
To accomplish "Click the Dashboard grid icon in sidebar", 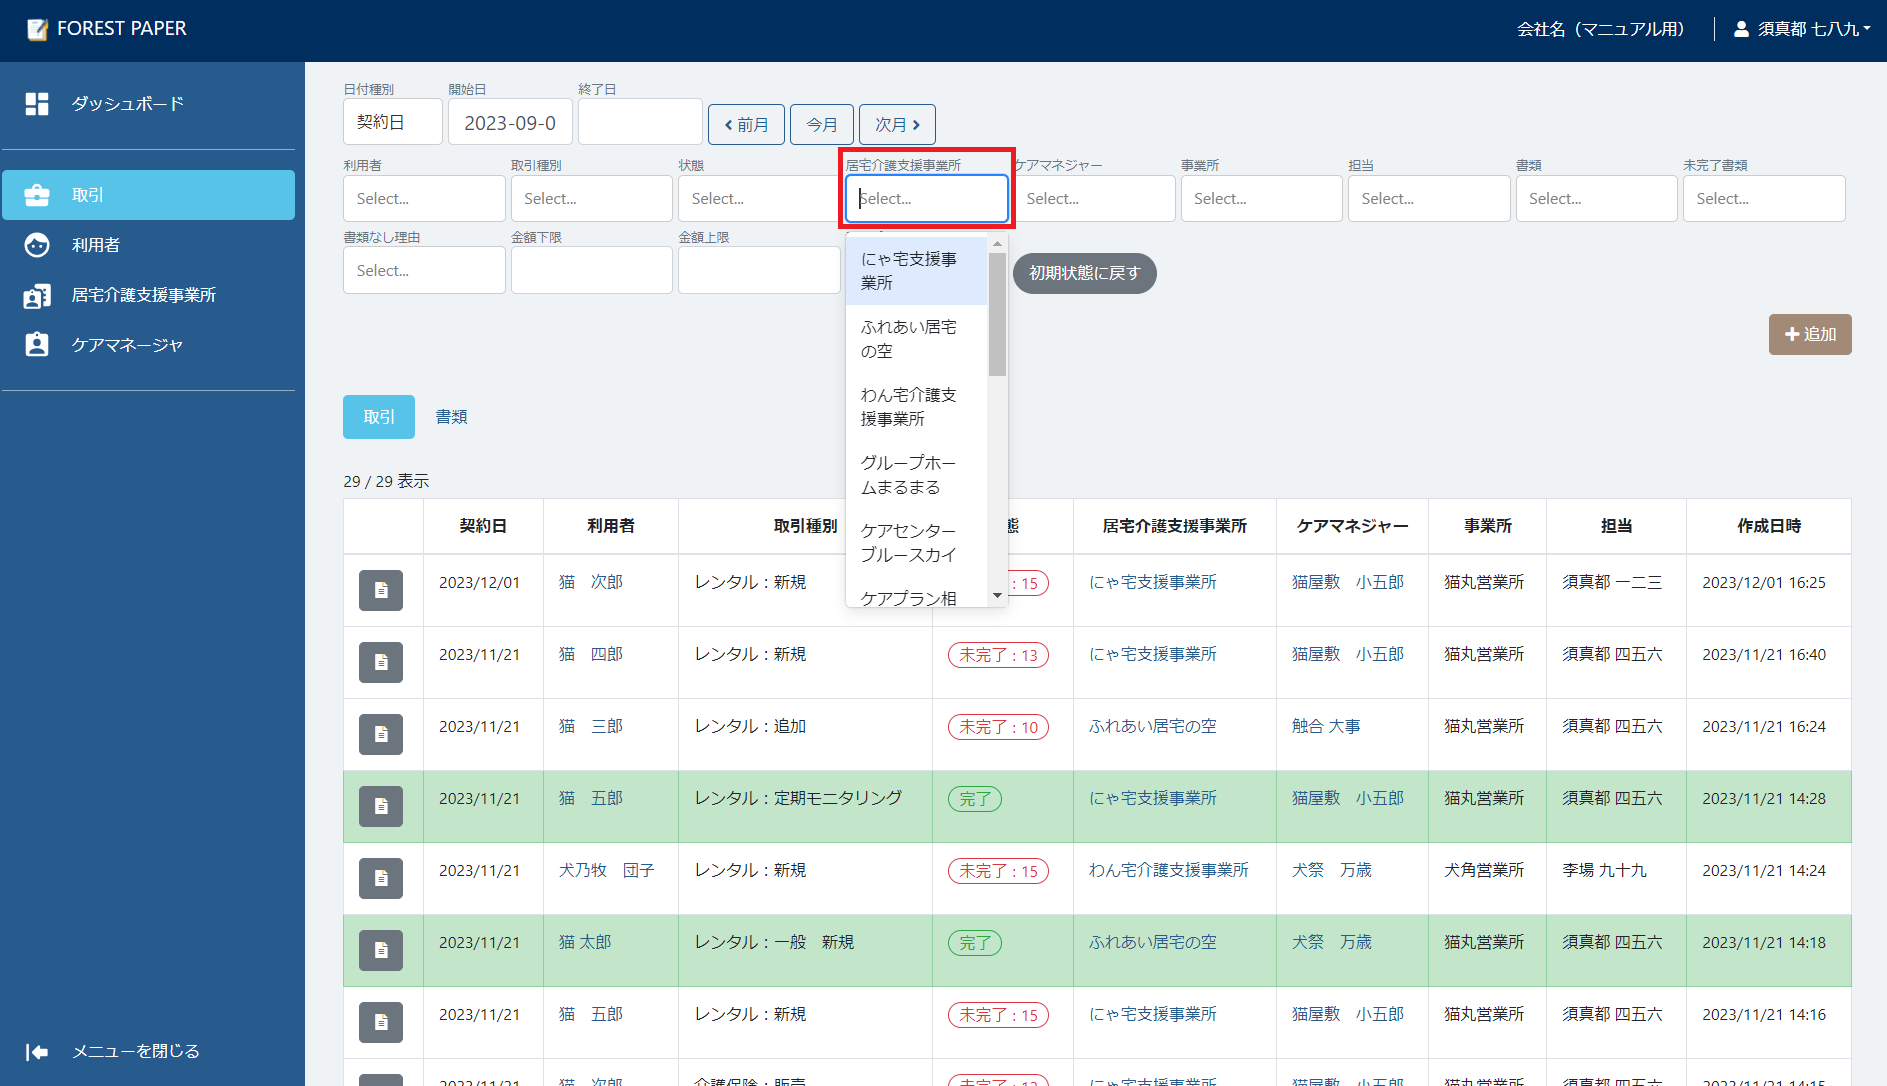I will [37, 104].
